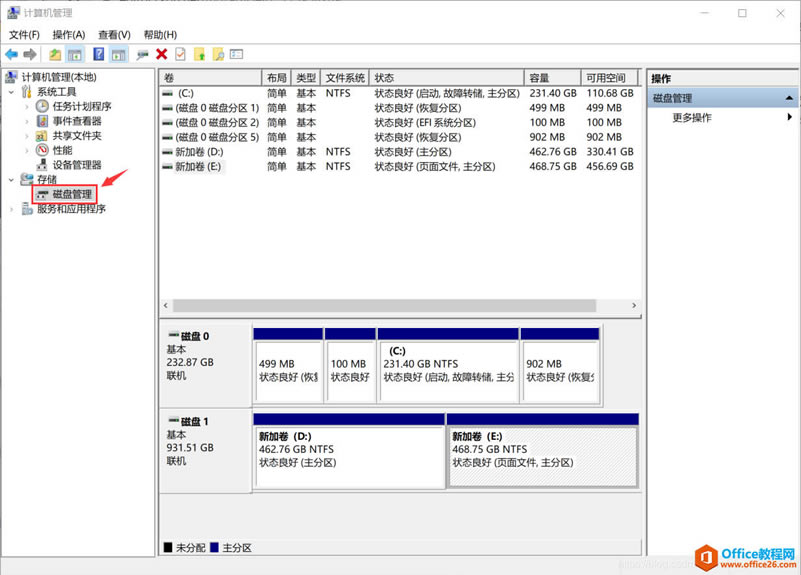Open 事件查看器 tree node
Image resolution: width=801 pixels, height=575 pixels.
(77, 121)
